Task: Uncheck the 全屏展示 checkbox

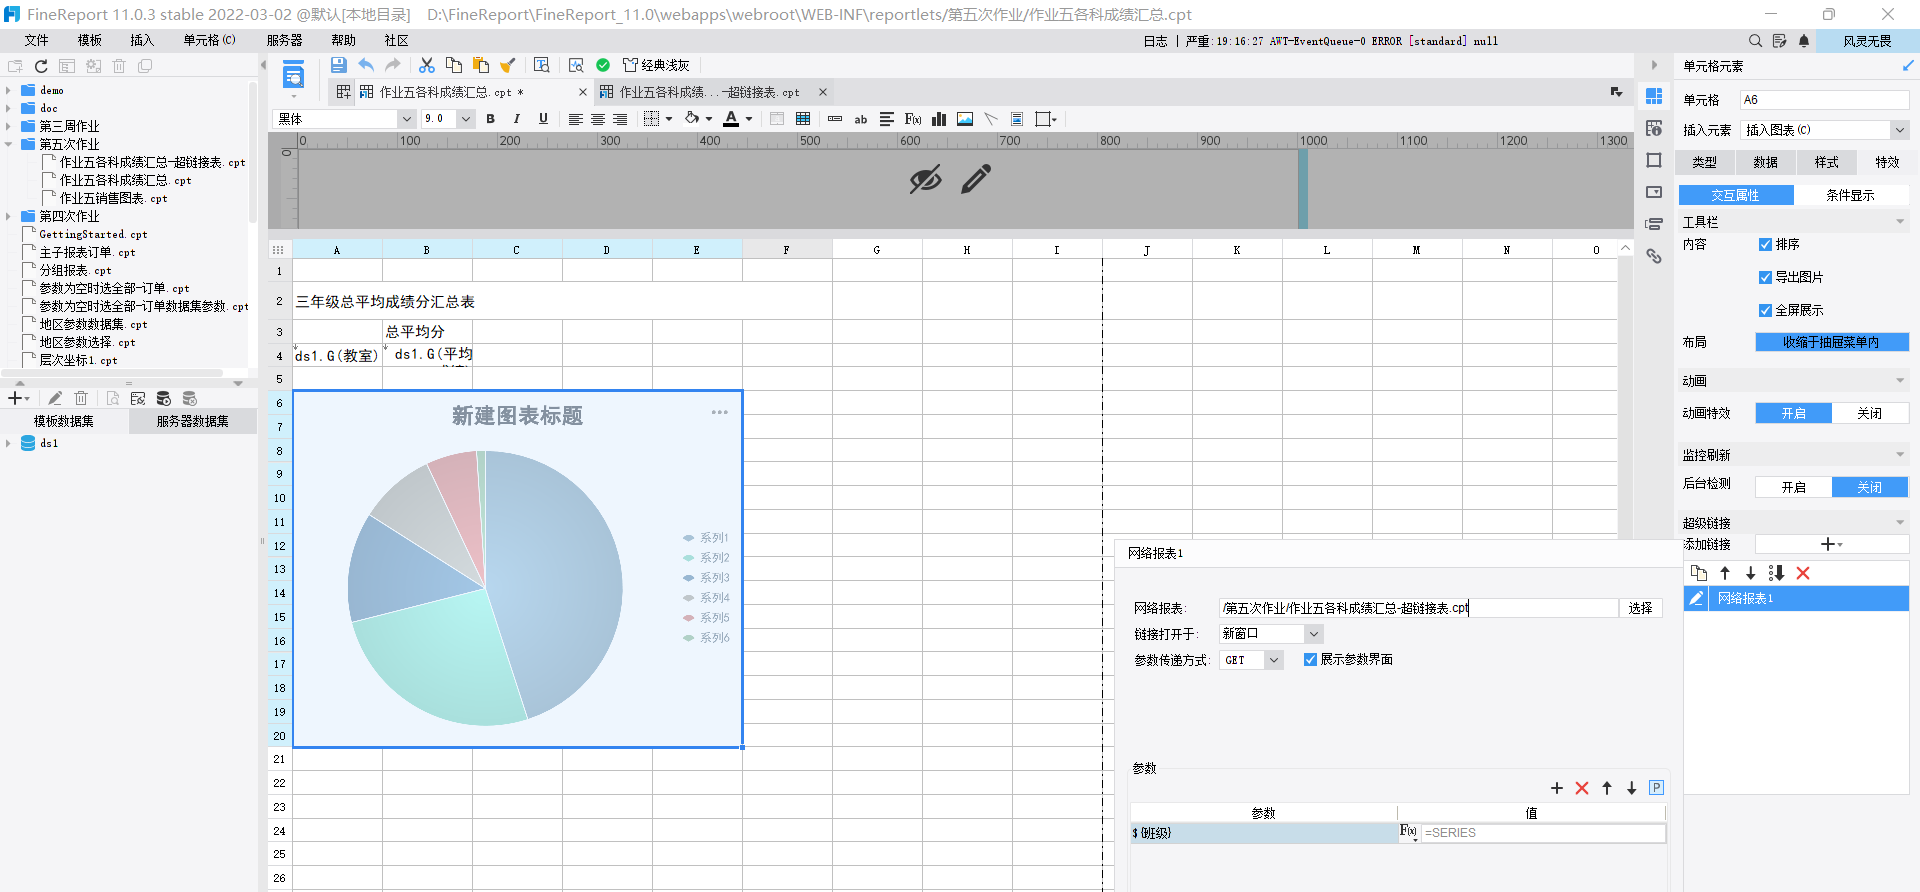Action: click(1765, 310)
